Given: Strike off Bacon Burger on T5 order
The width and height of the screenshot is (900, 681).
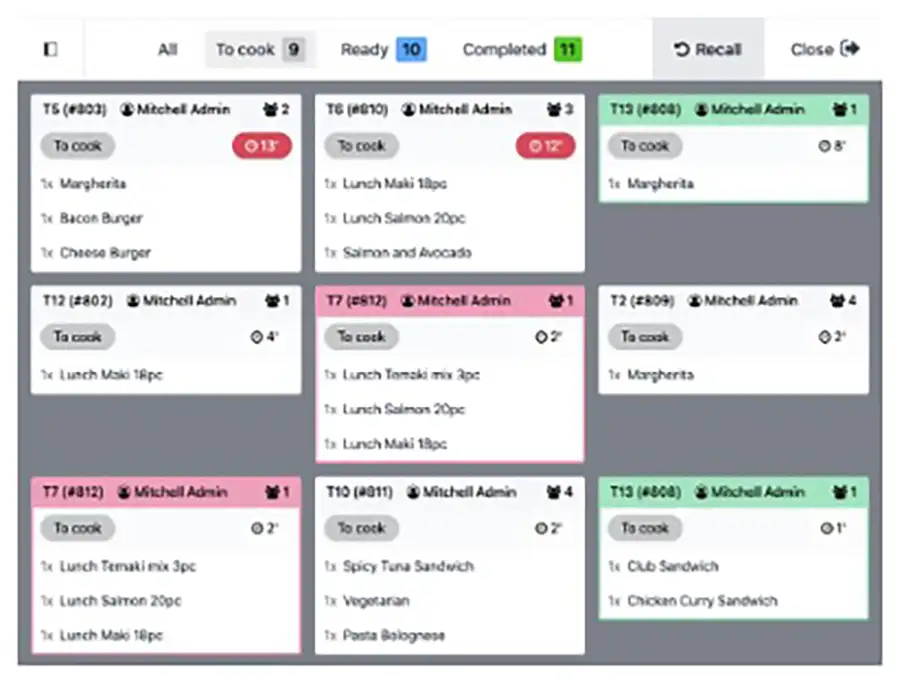Looking at the screenshot, I should click(101, 218).
